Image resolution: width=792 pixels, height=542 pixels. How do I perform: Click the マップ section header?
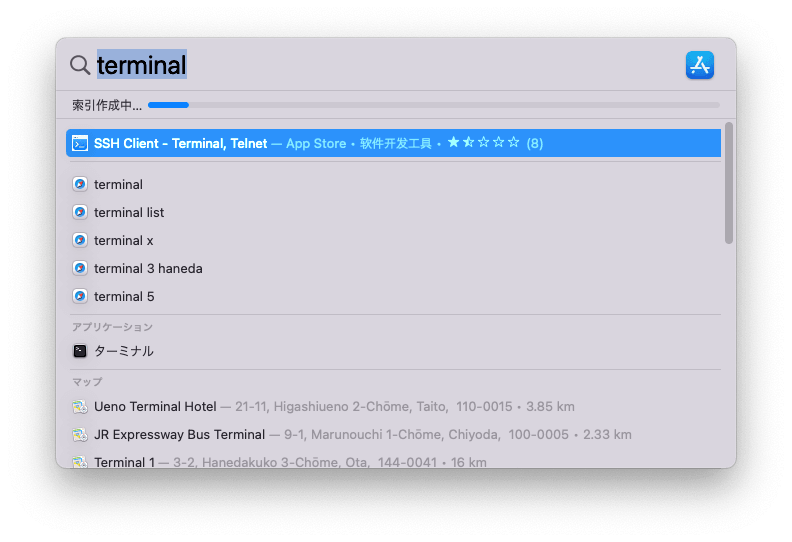[x=87, y=382]
